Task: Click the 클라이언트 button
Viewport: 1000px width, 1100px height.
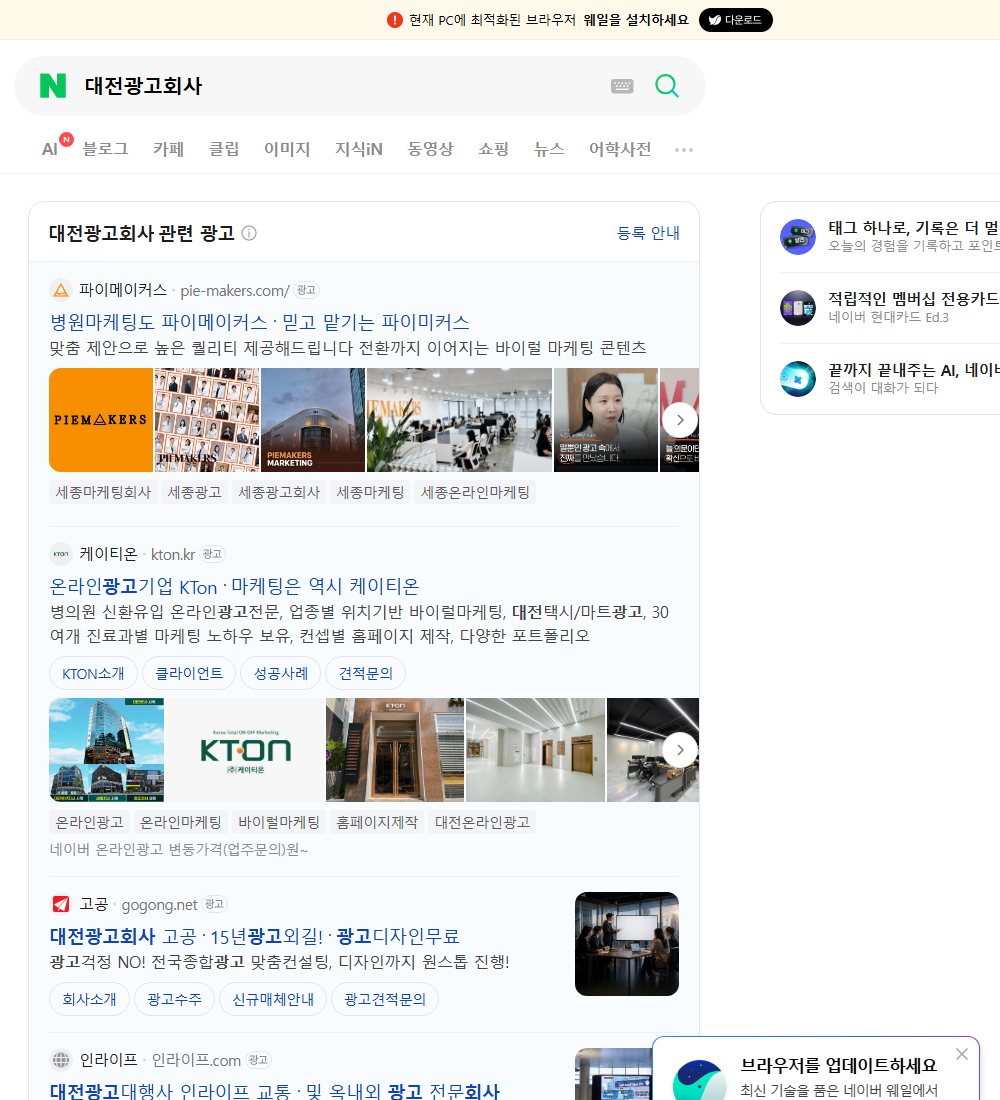Action: pos(189,673)
